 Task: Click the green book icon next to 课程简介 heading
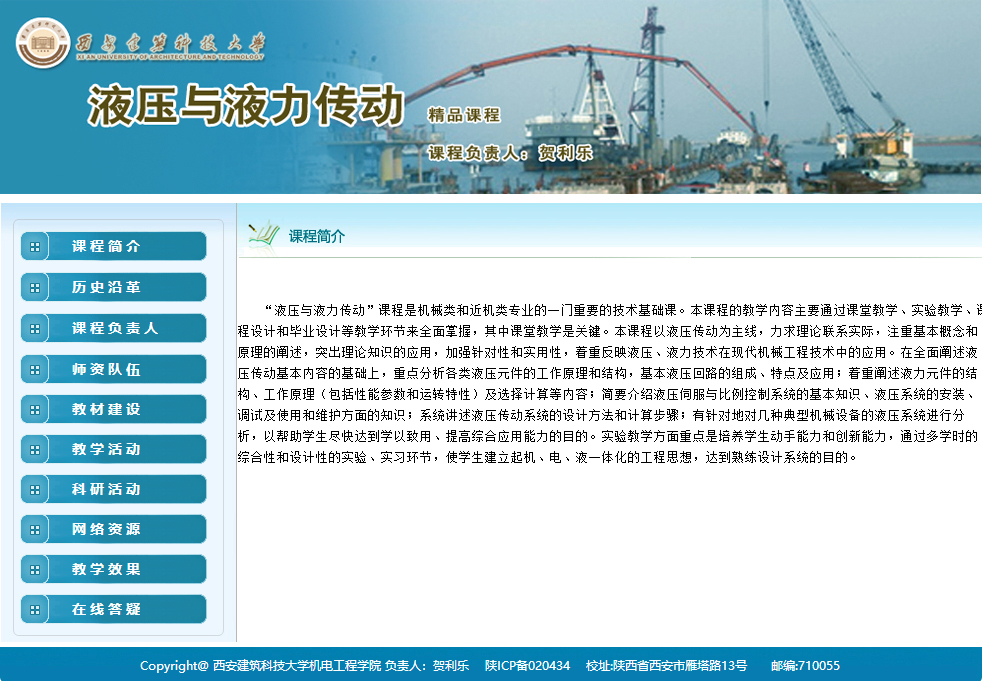[x=263, y=235]
